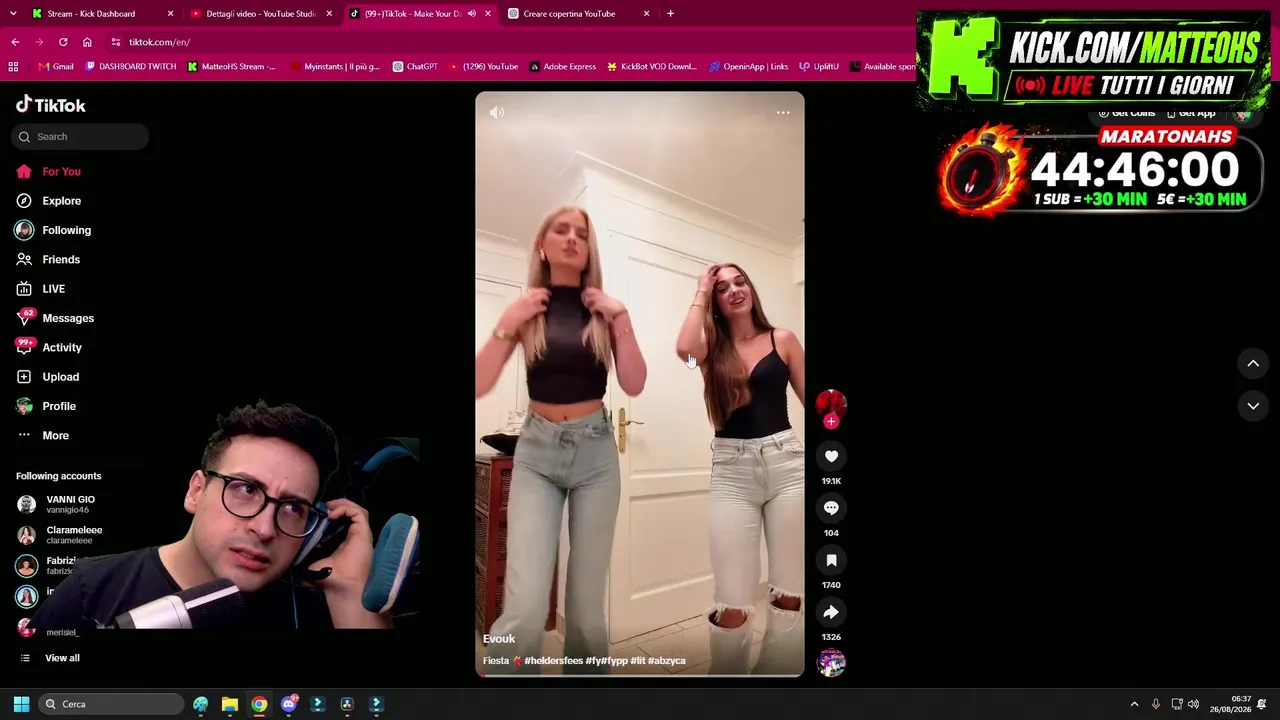Open the browser home page
This screenshot has width=1280, height=720.
87,42
